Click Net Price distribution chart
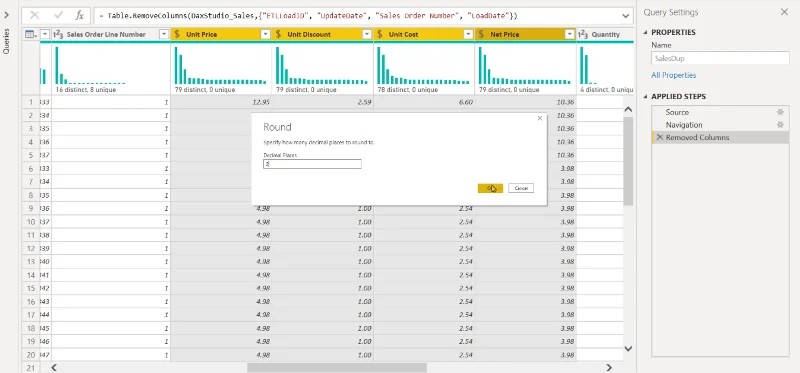 click(524, 65)
